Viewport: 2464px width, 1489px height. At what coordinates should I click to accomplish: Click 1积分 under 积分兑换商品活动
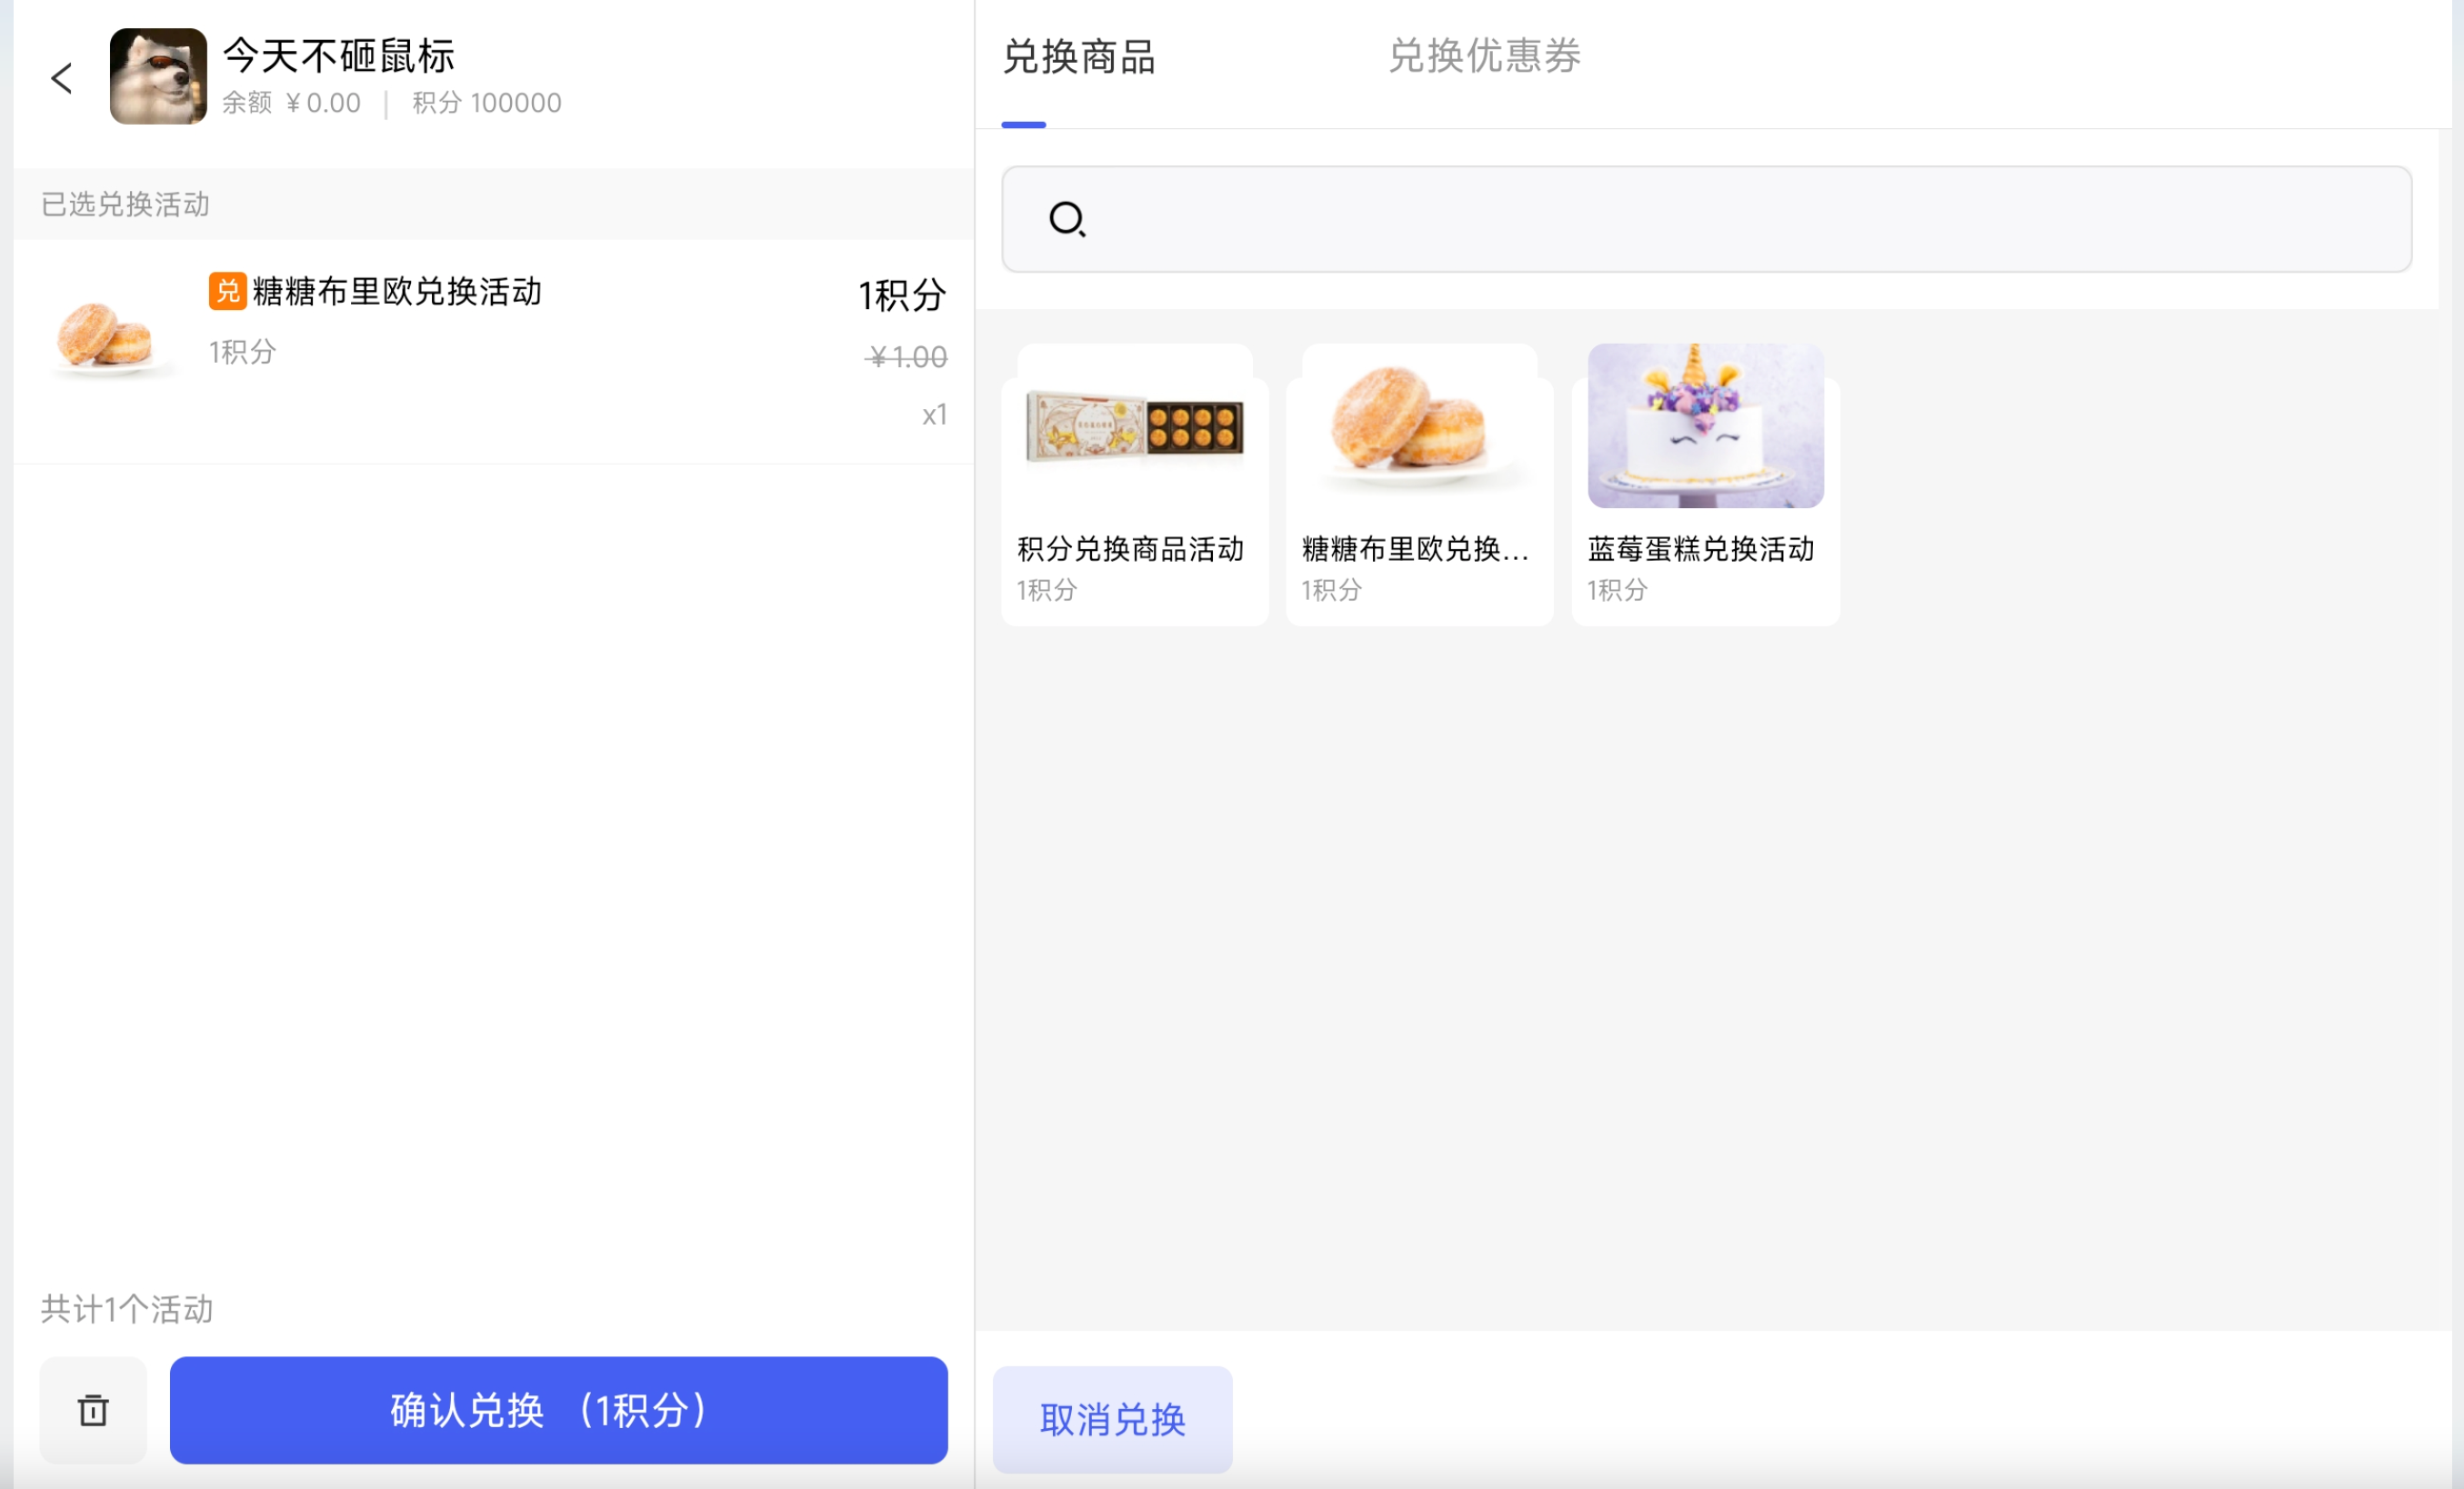(1046, 590)
